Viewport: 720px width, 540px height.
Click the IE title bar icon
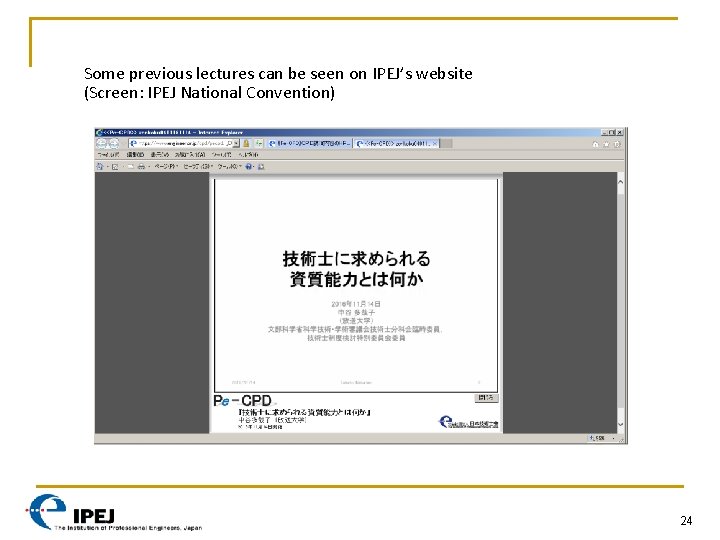pos(99,132)
